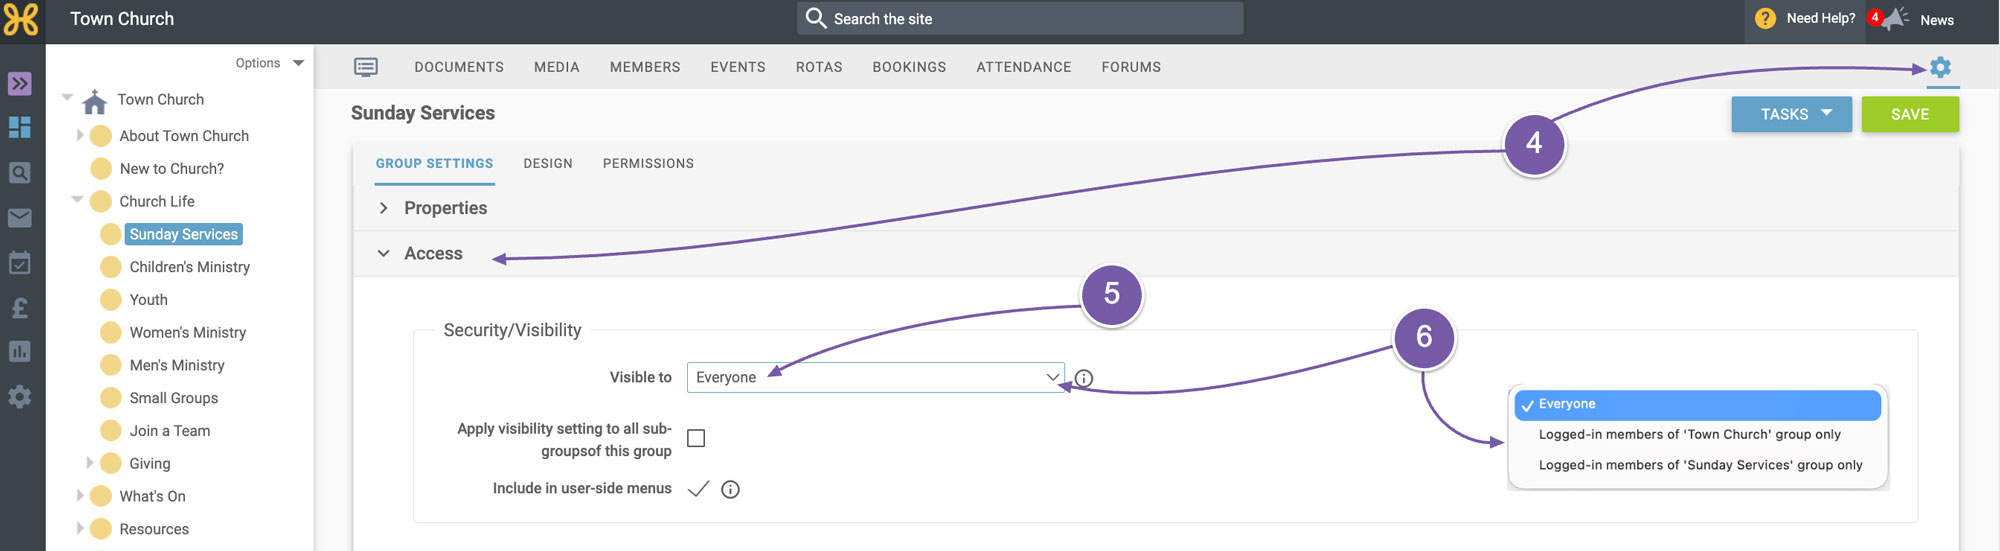Open the envelope mail icon in sidebar

point(20,217)
